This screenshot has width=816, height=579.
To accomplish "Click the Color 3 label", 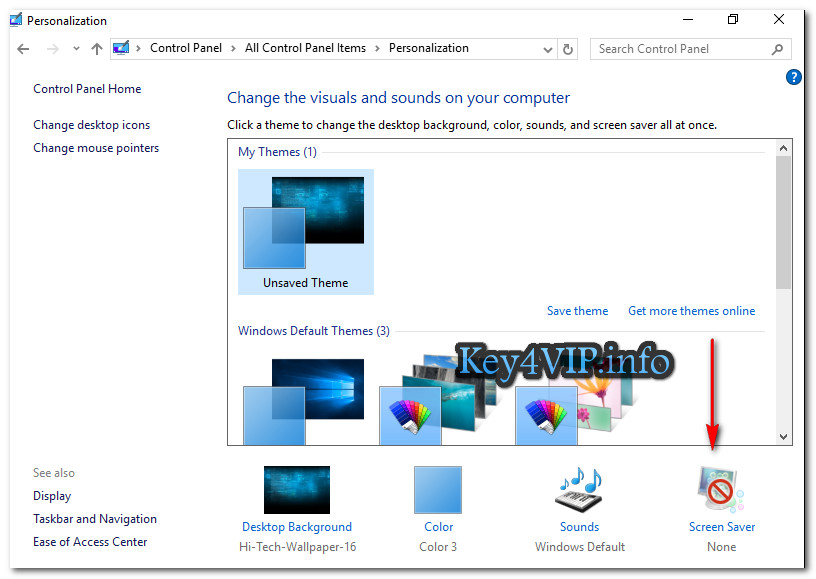I will click(x=438, y=547).
